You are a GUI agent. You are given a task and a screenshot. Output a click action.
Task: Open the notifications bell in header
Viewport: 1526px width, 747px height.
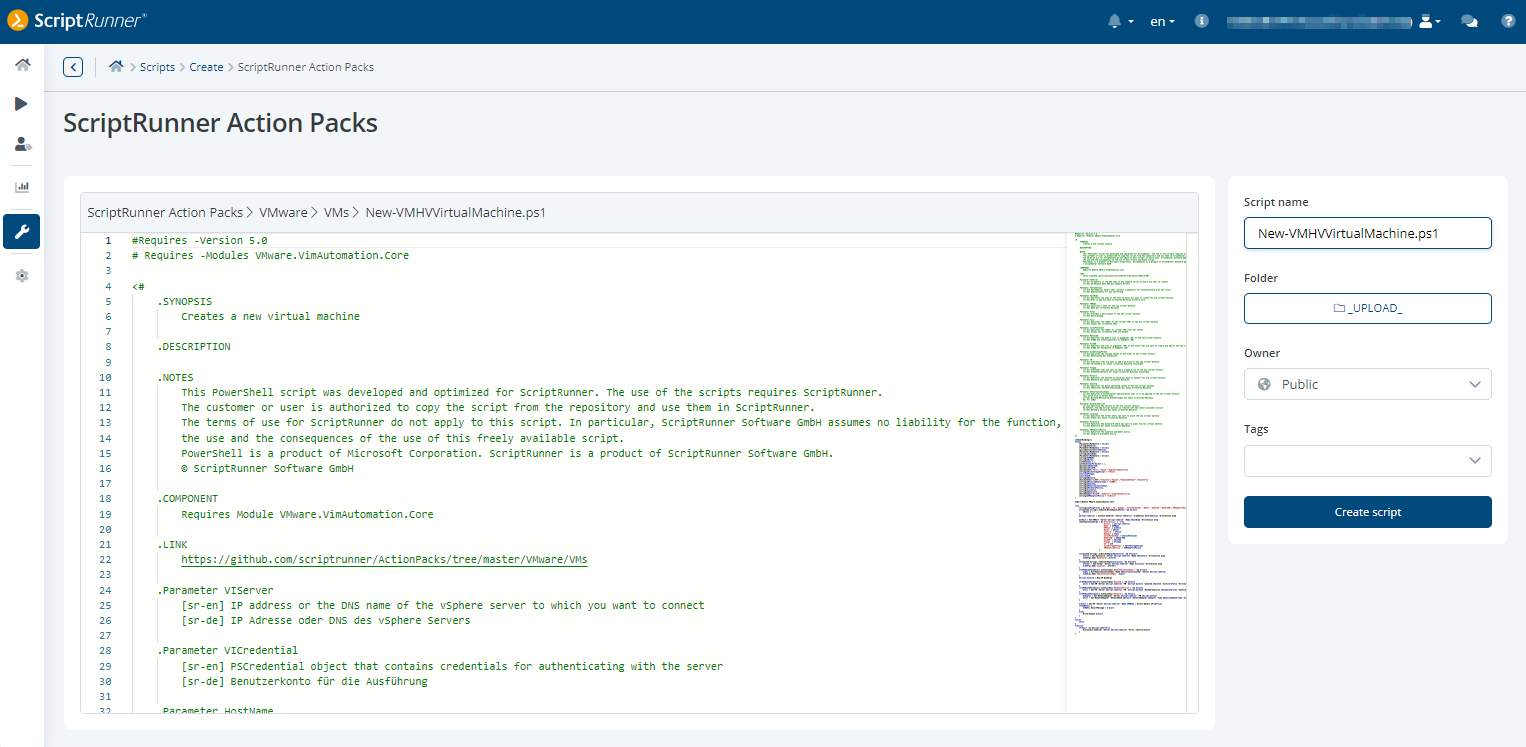[x=1116, y=21]
